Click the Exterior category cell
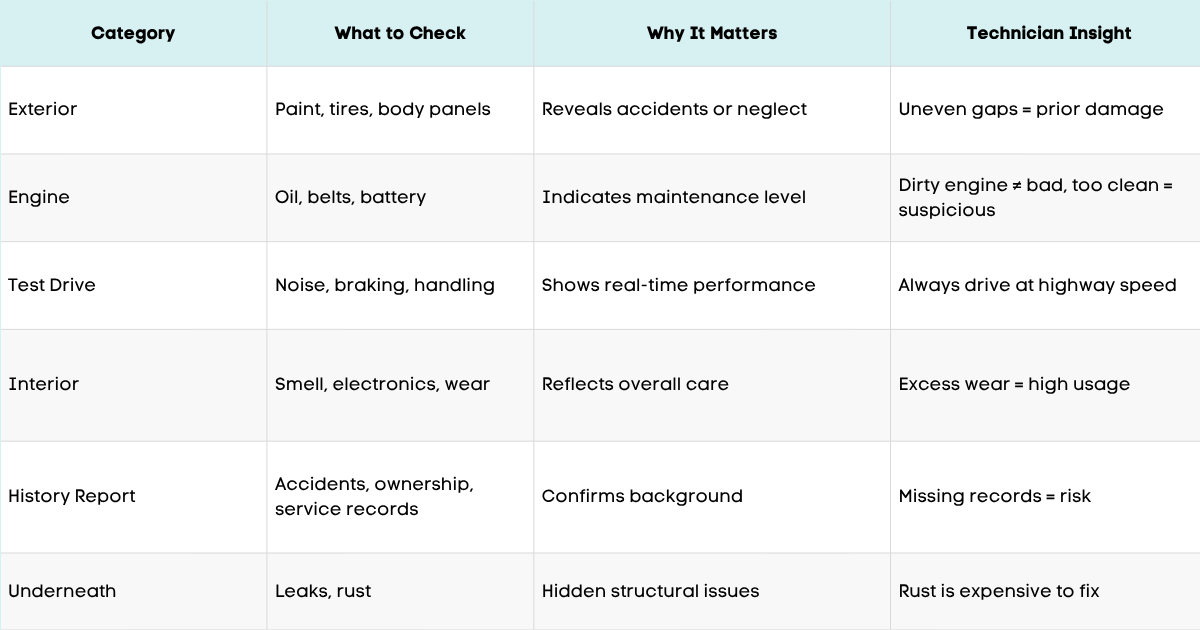The image size is (1200, 630). pos(43,109)
